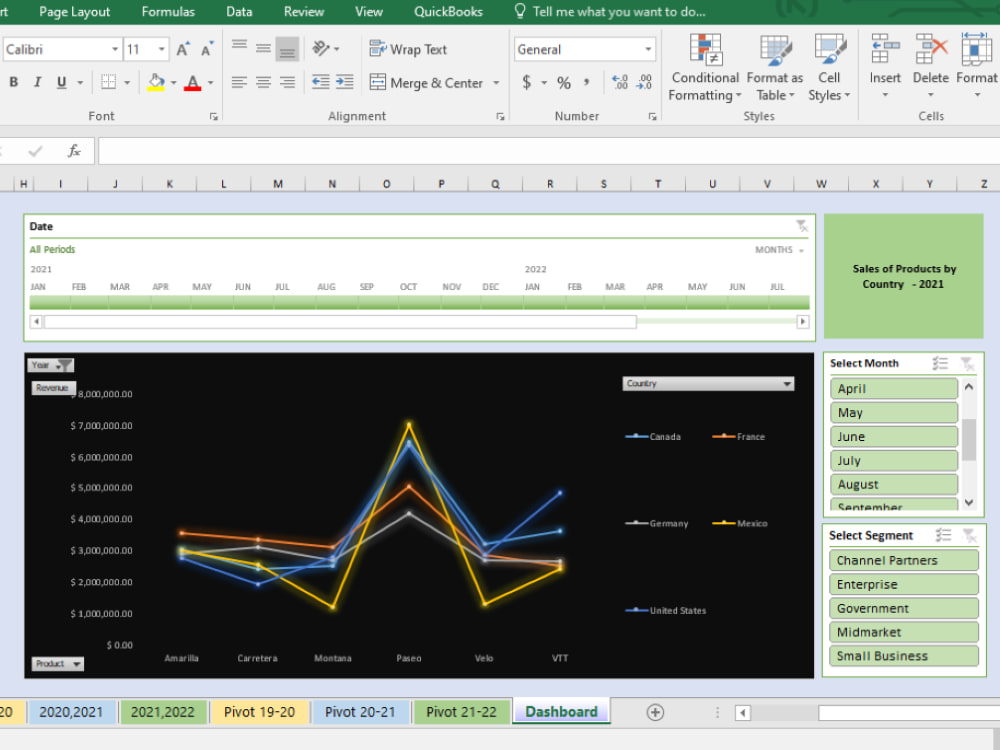Toggle multi-select in Select Segment slicer
Viewport: 1000px width, 750px height.
943,535
